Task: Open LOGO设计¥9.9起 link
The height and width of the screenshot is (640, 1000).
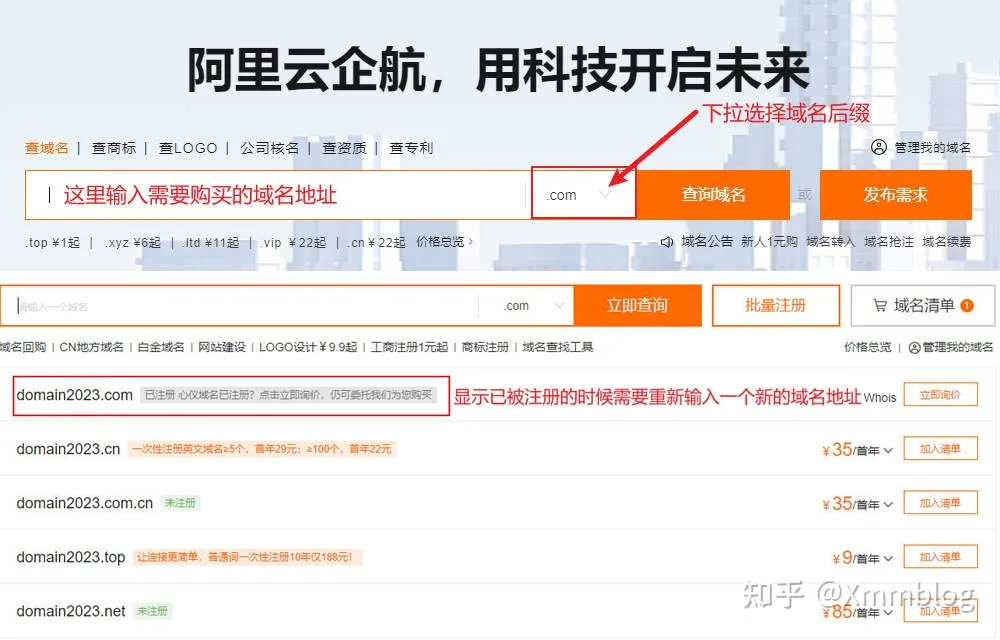Action: click(308, 347)
